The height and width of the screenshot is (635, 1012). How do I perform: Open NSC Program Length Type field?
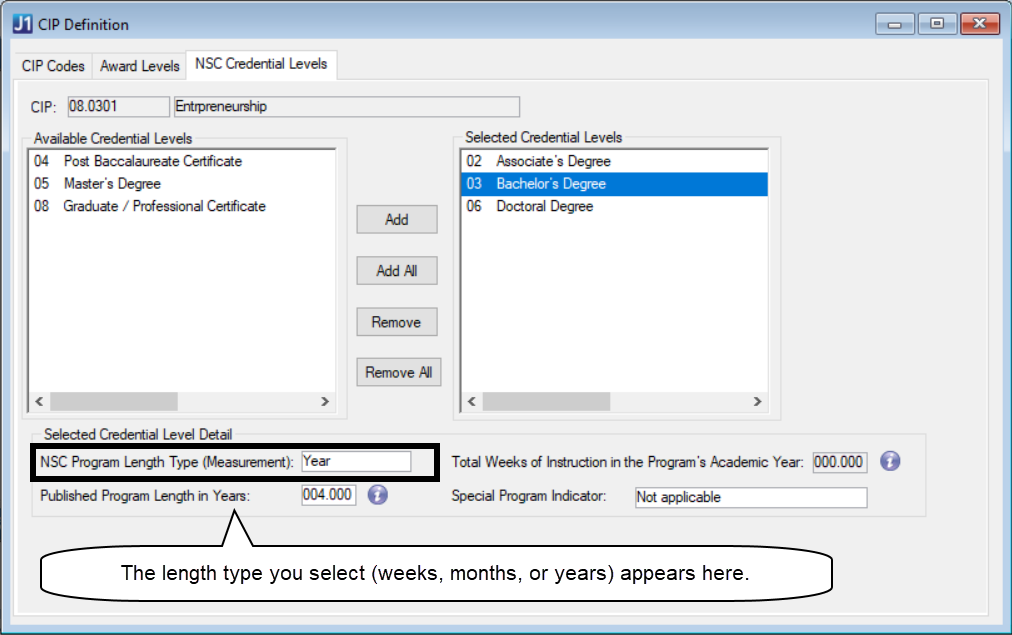(356, 461)
